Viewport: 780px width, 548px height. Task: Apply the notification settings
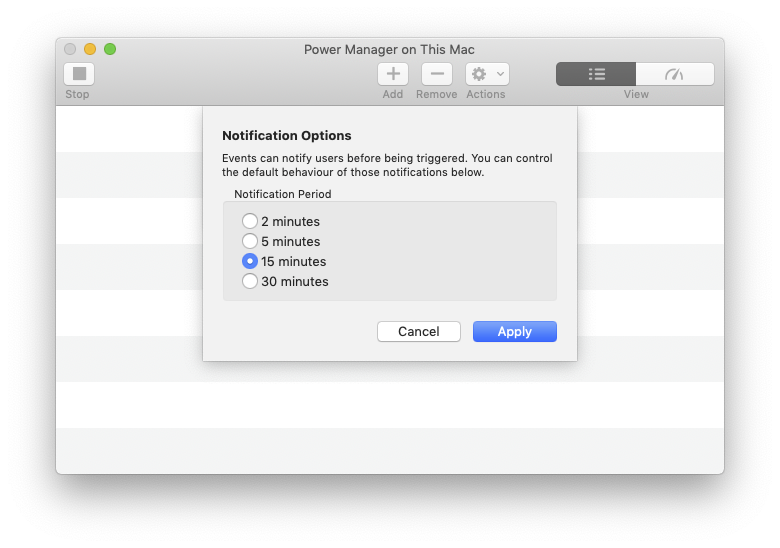[x=515, y=332]
